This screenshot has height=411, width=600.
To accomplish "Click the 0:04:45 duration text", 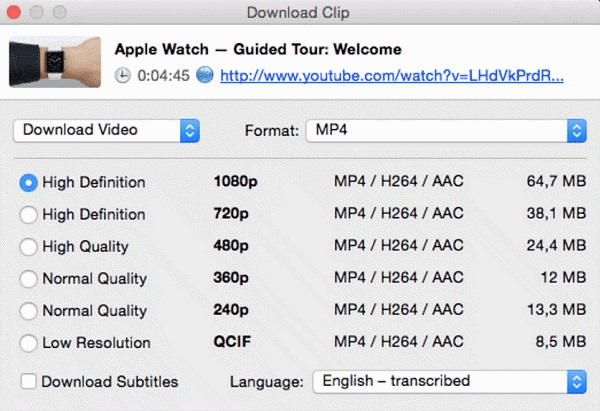I will (x=163, y=76).
